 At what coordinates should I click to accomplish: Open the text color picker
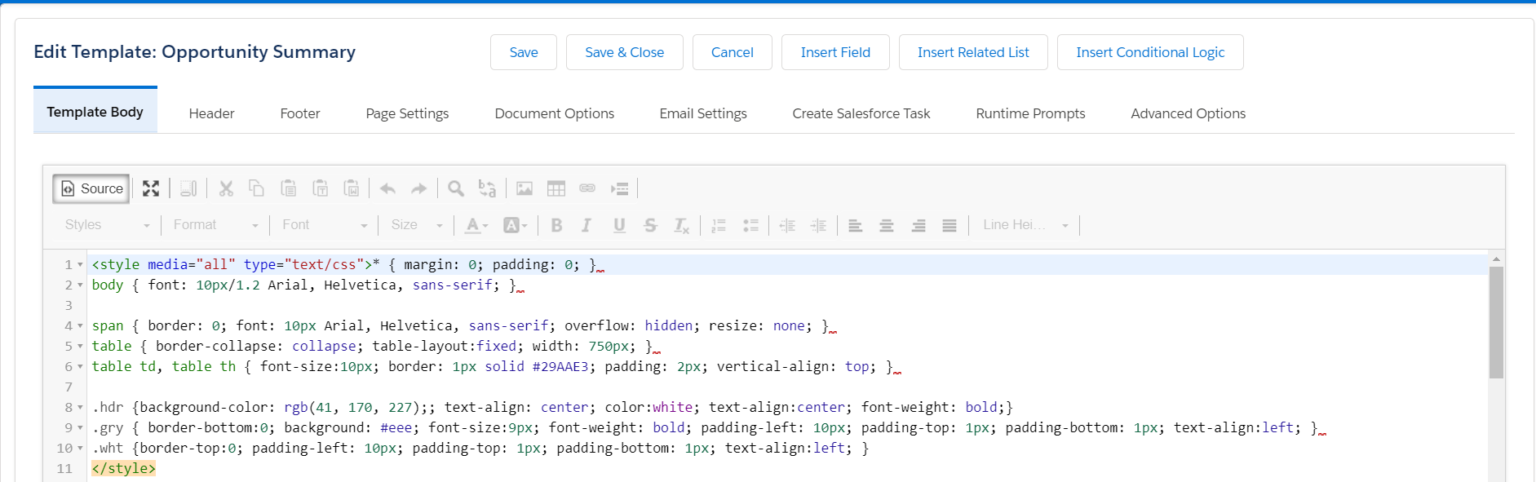pyautogui.click(x=476, y=225)
